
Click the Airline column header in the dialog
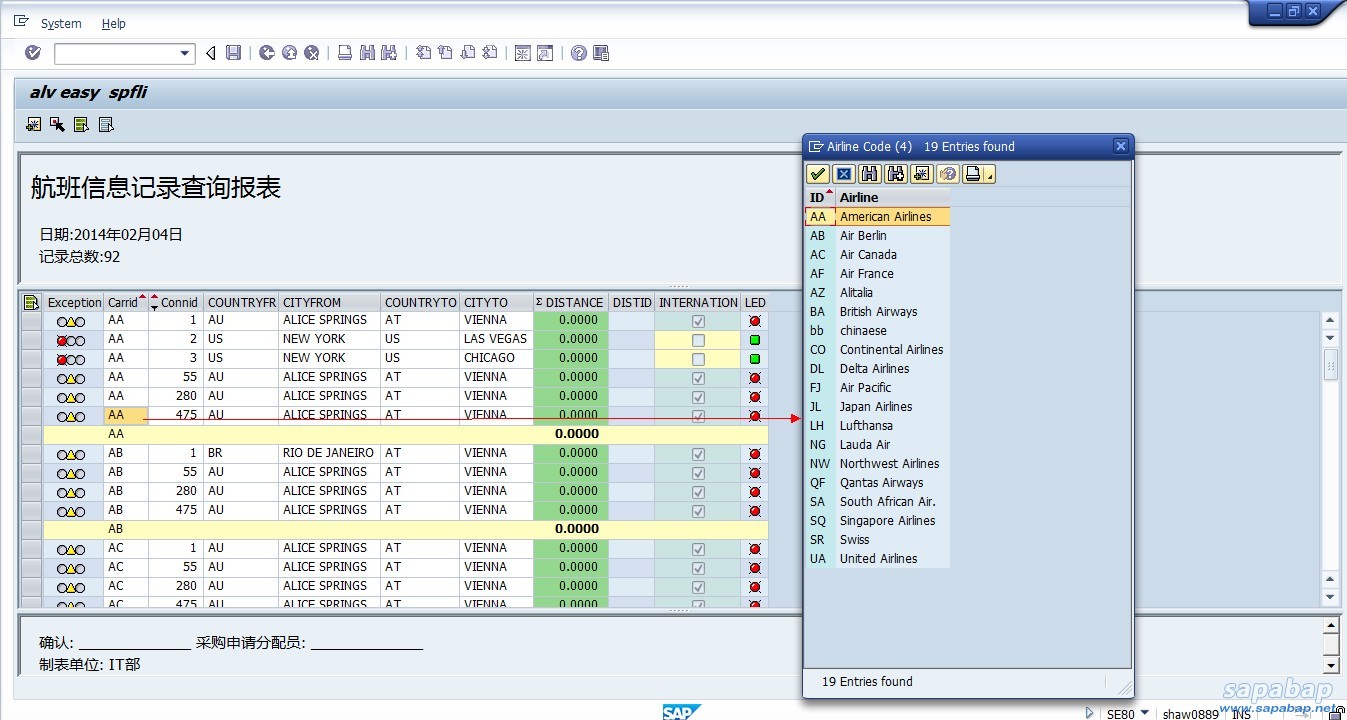[892, 197]
